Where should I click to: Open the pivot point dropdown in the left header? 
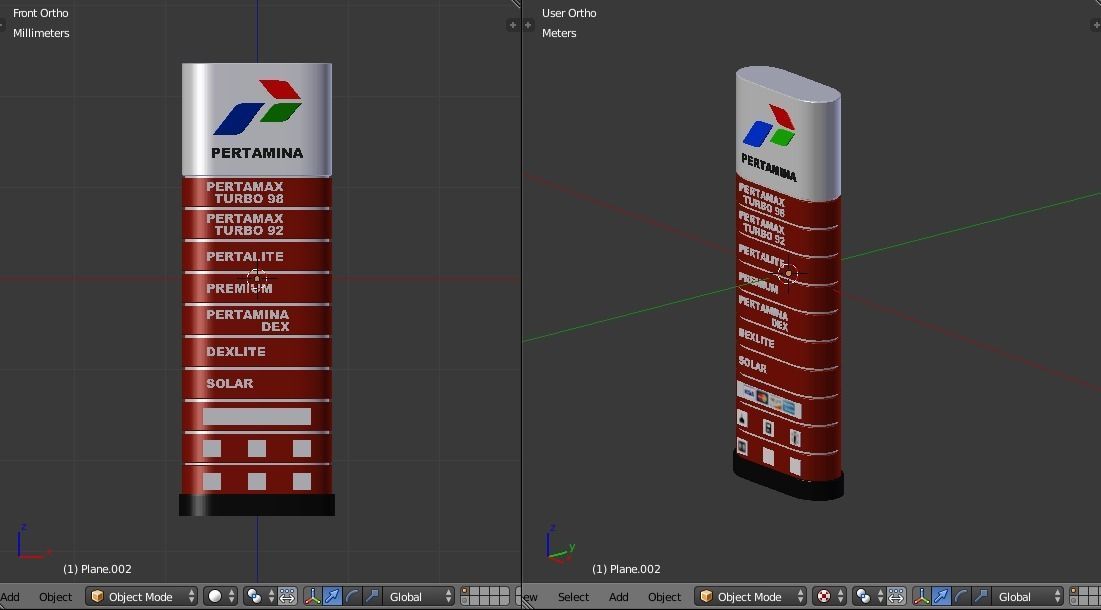pos(255,596)
